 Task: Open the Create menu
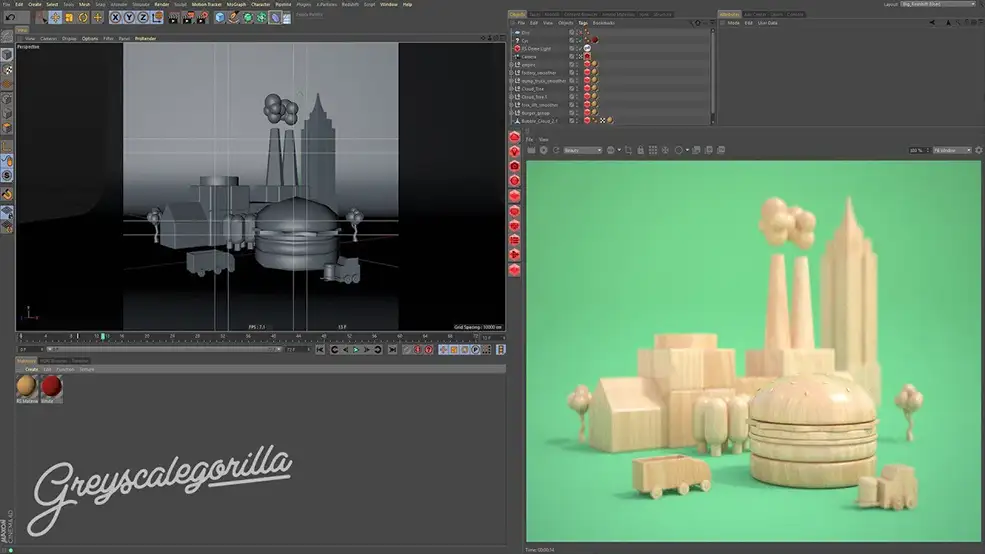tap(35, 4)
